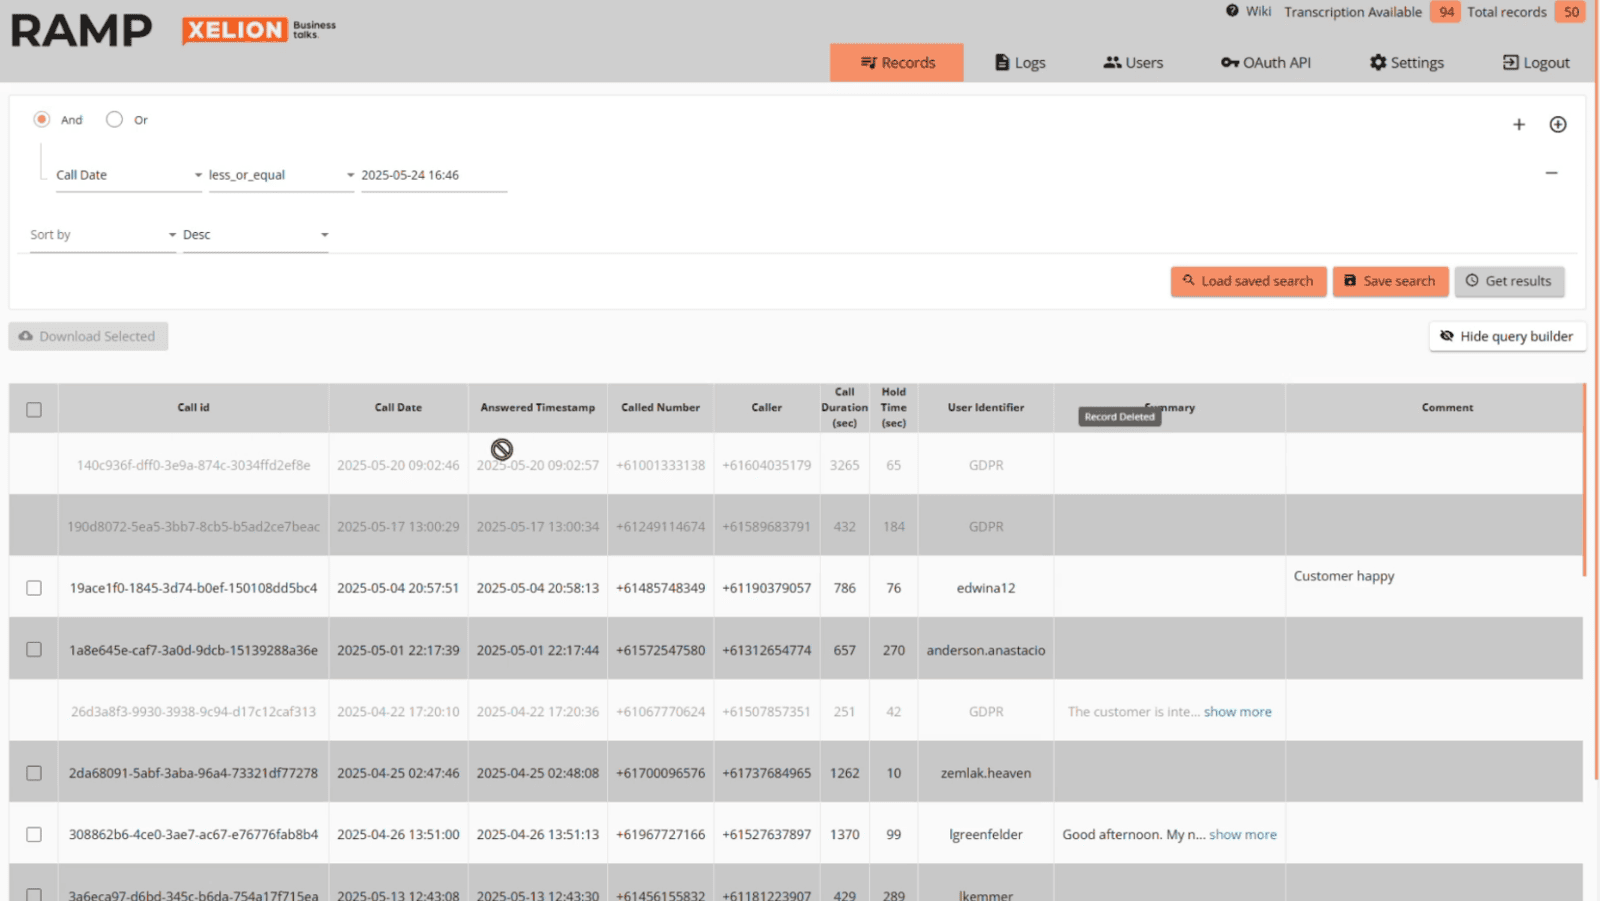1600x901 pixels.
Task: Open the Wiki help icon
Action: pos(1232,11)
